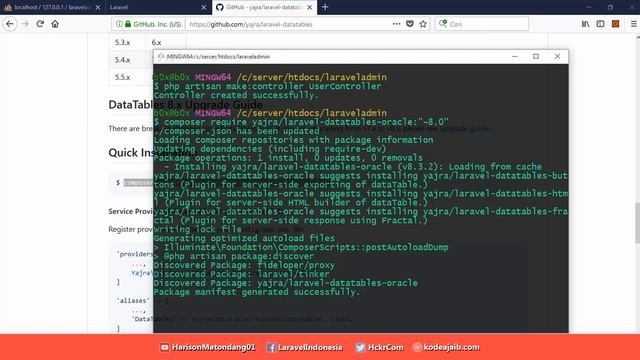Image resolution: width=640 pixels, height=360 pixels.
Task: Open the Firefox hamburger menu
Action: pos(633,24)
